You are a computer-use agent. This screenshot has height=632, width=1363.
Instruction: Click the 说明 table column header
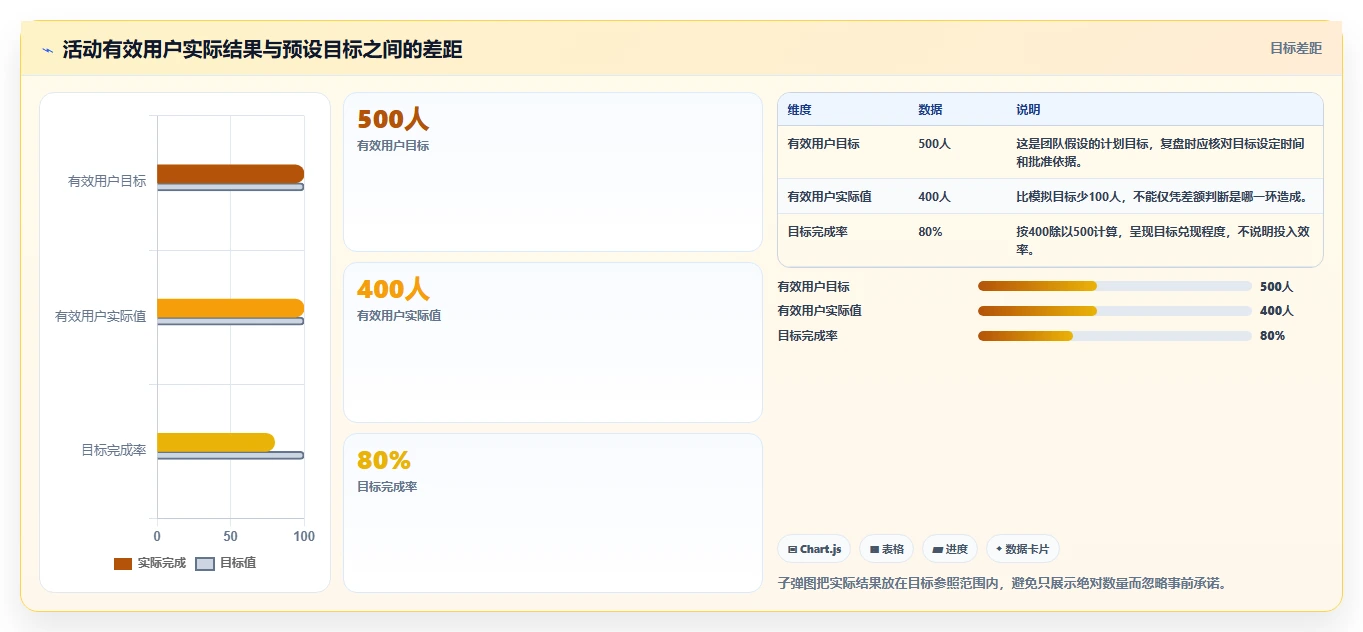1028,110
